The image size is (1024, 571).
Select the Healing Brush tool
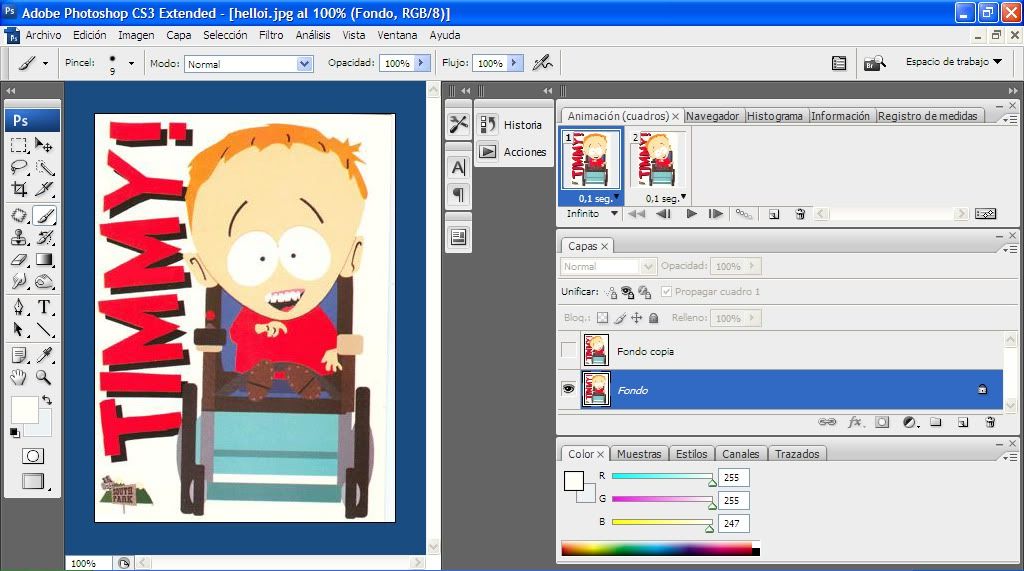pyautogui.click(x=20, y=215)
